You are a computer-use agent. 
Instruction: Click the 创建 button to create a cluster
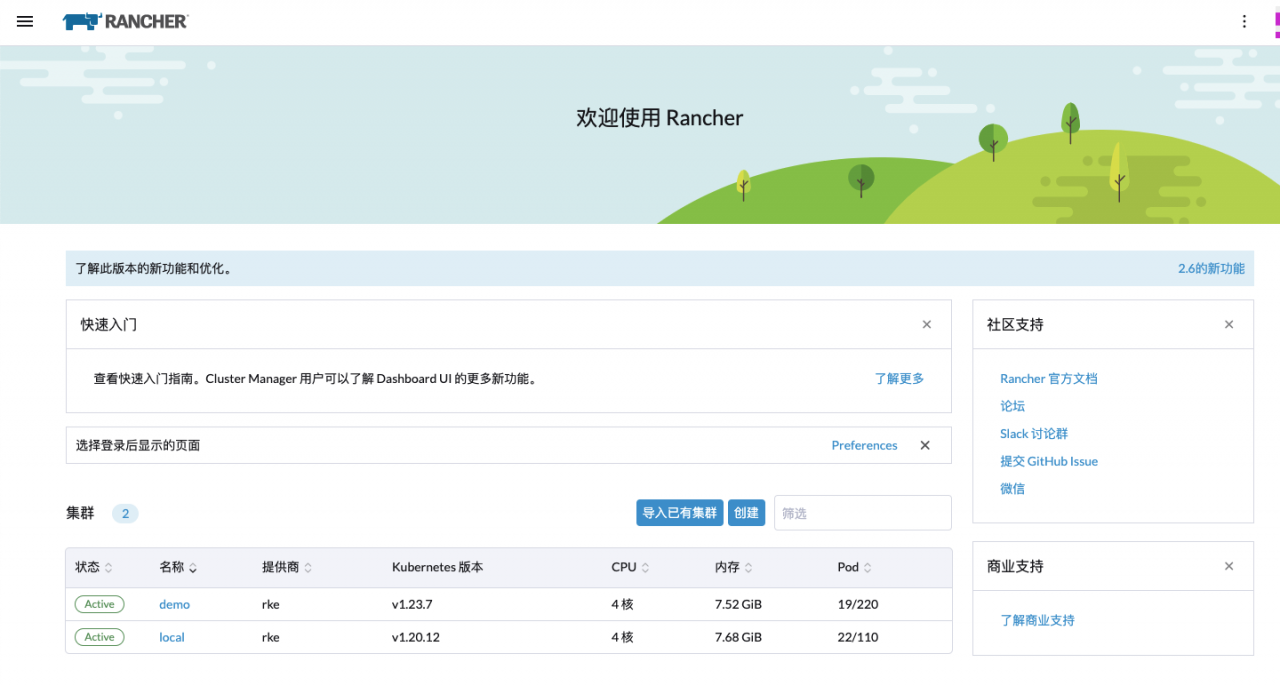pyautogui.click(x=746, y=512)
